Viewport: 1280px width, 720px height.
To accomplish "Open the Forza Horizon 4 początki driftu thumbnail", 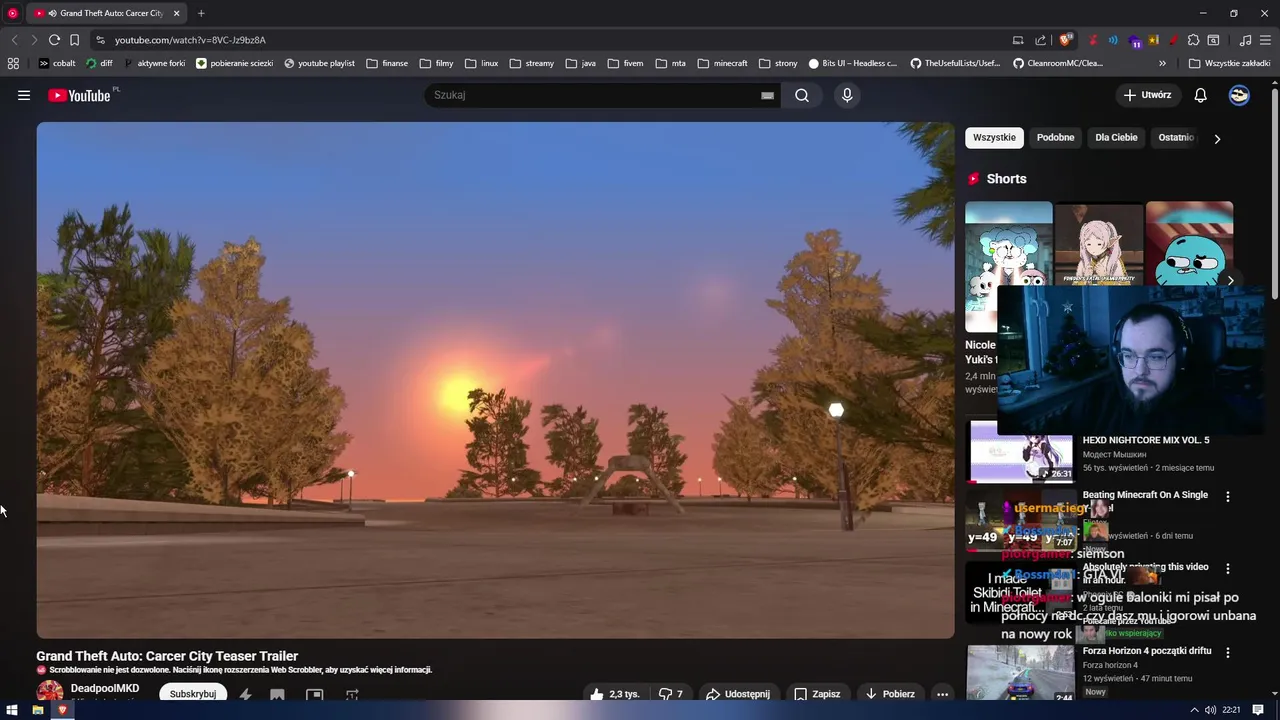I will (x=1020, y=673).
